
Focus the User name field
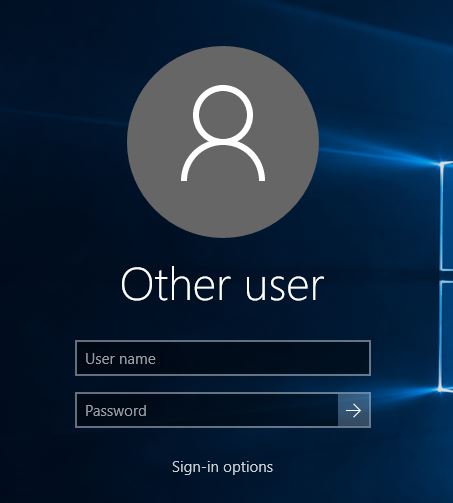(223, 358)
